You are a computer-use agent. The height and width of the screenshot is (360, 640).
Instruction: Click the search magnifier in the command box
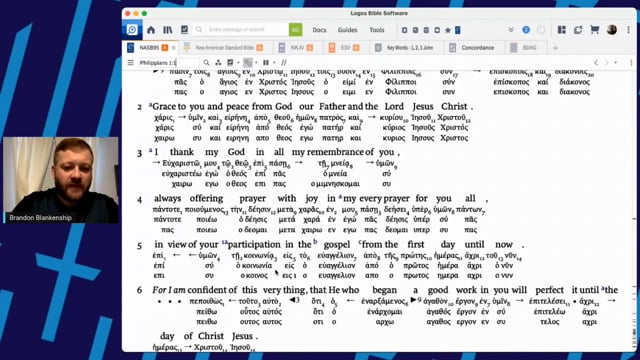point(199,30)
